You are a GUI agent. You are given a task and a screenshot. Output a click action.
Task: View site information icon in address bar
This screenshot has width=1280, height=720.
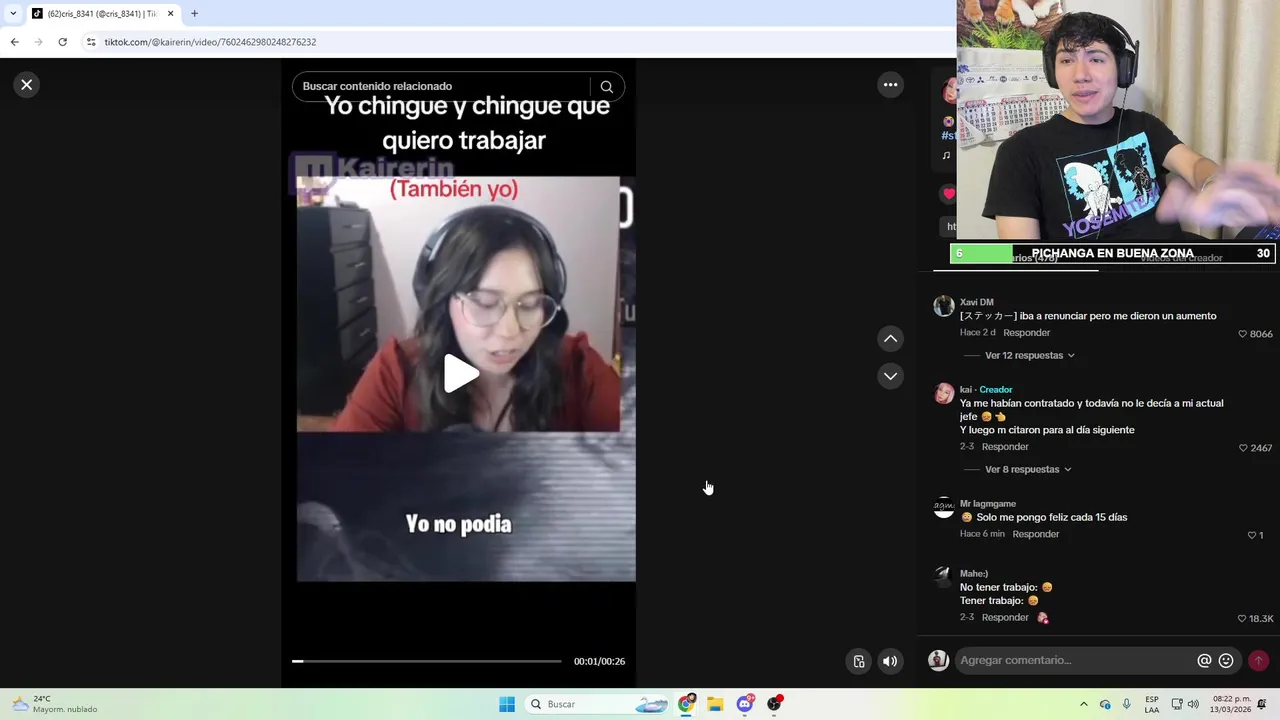coord(91,42)
